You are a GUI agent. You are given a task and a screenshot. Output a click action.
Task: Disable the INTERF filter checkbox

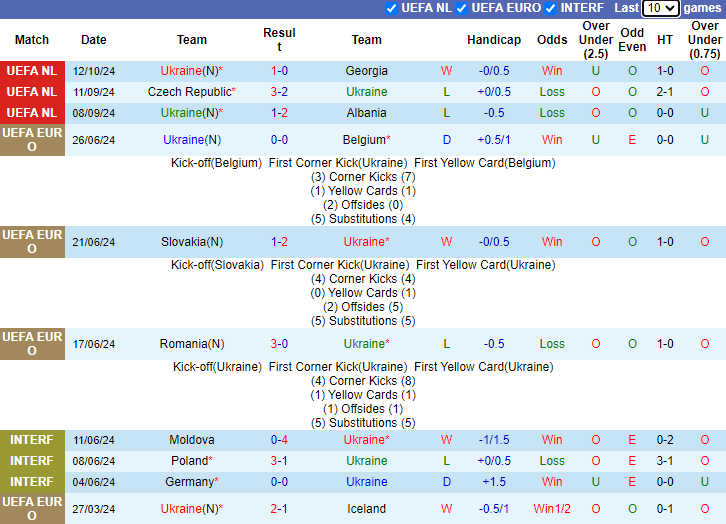pos(551,8)
